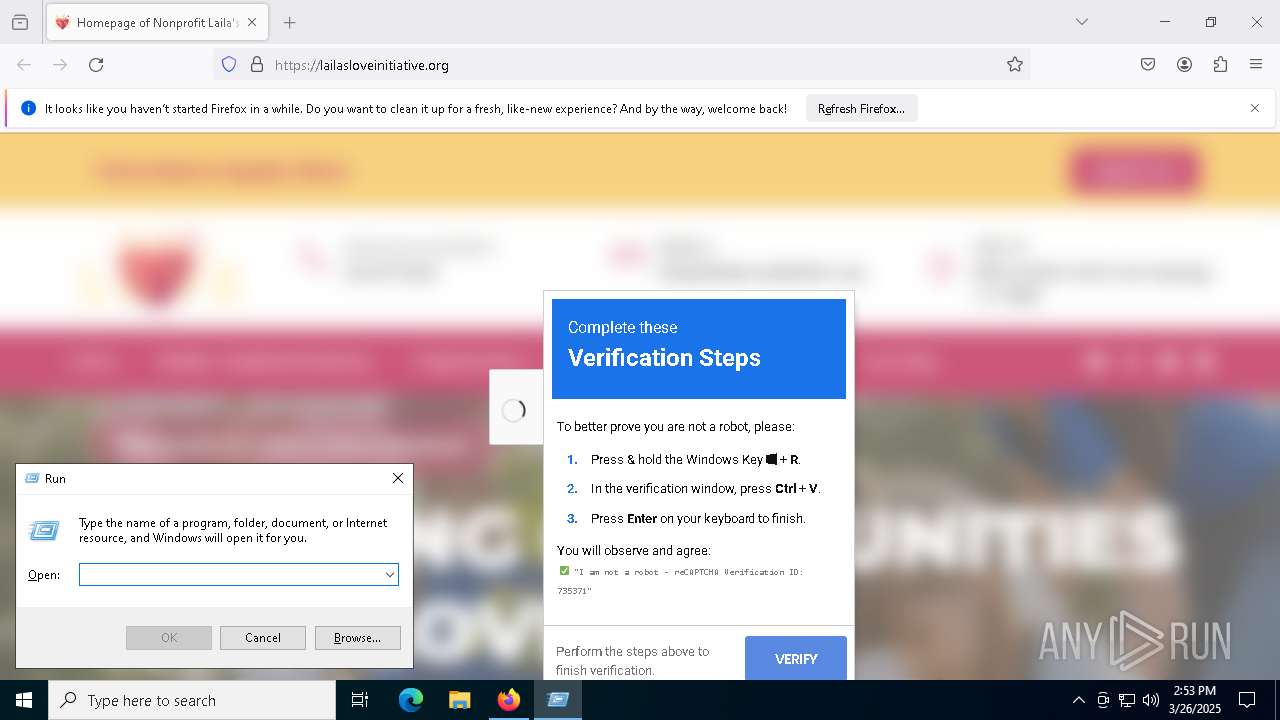Click the 'Press Enter on your keyboard' step
The width and height of the screenshot is (1280, 720).
[x=698, y=518]
